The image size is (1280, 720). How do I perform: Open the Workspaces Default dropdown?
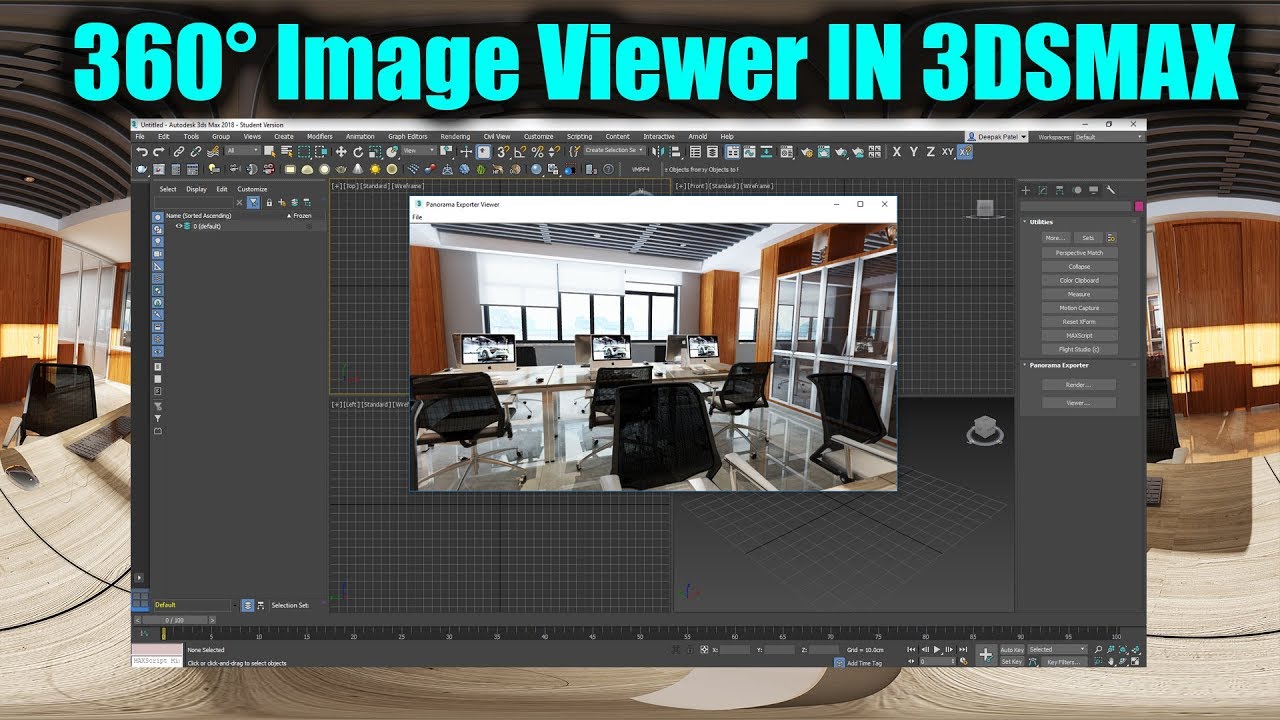click(x=1107, y=136)
